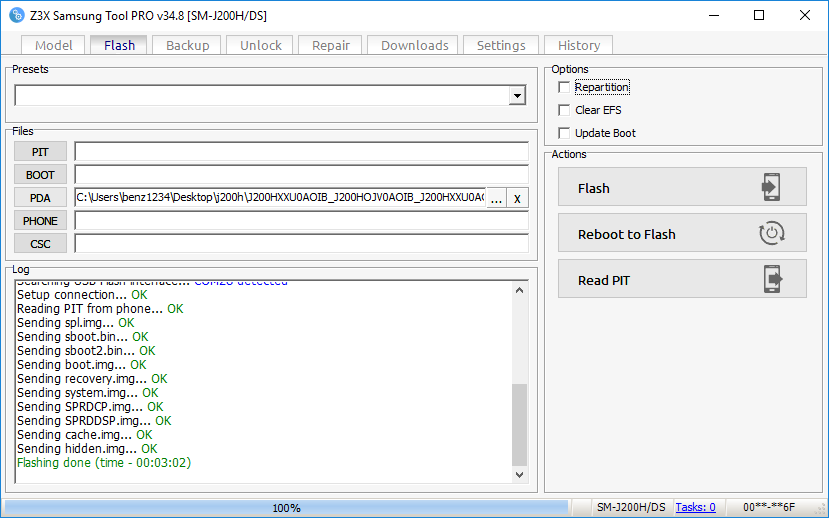Screen dimensions: 829x518
Task: Click 'Sending boot.img... OK' log line
Action: (x=81, y=365)
